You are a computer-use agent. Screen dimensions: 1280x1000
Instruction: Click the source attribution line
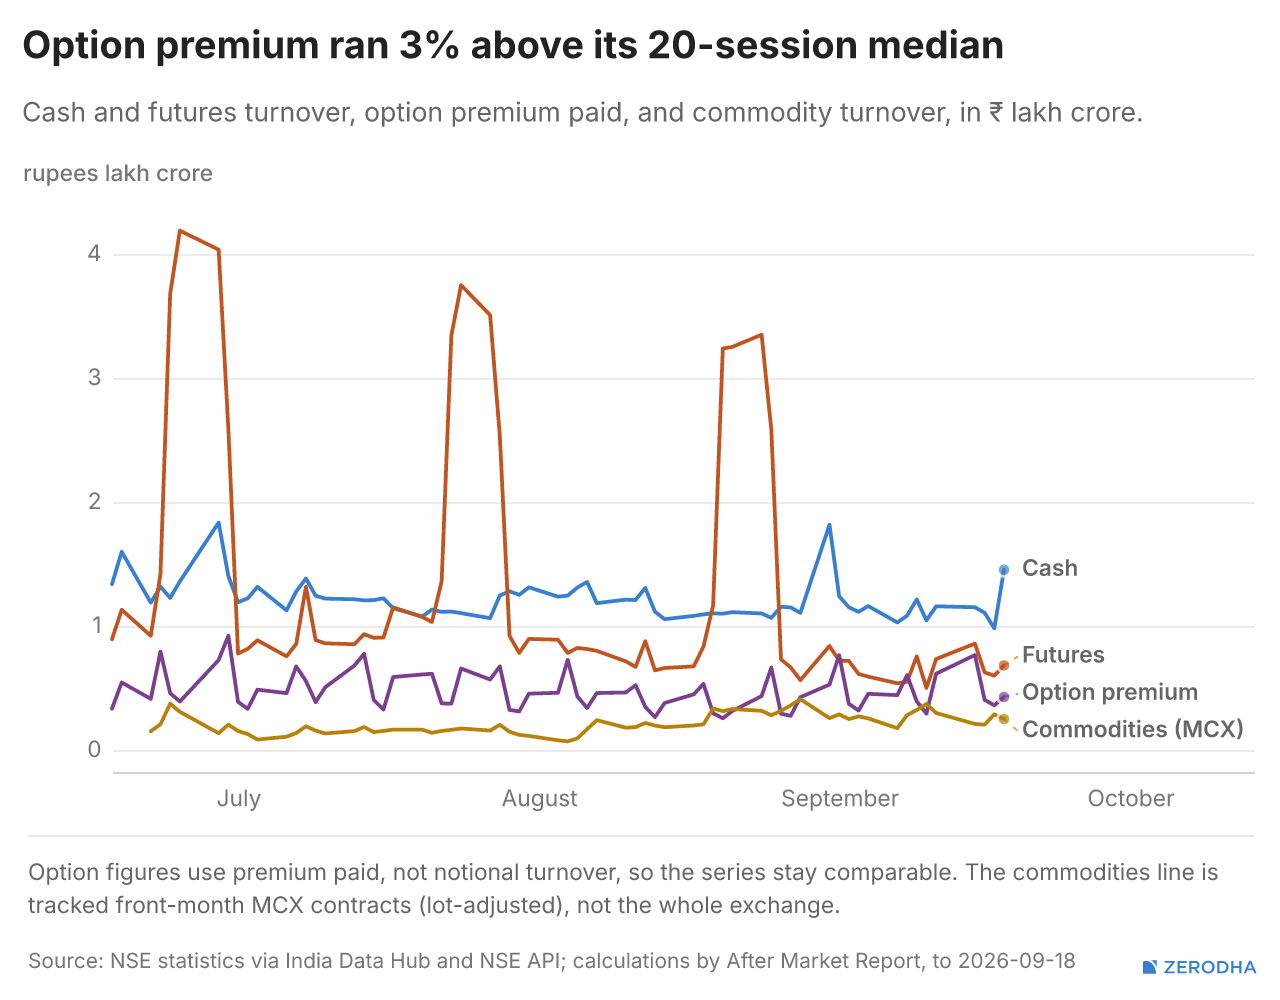[x=552, y=961]
